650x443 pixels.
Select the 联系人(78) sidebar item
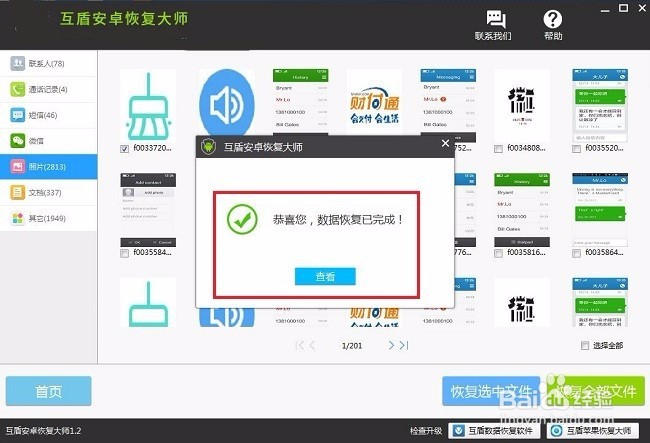[x=49, y=63]
